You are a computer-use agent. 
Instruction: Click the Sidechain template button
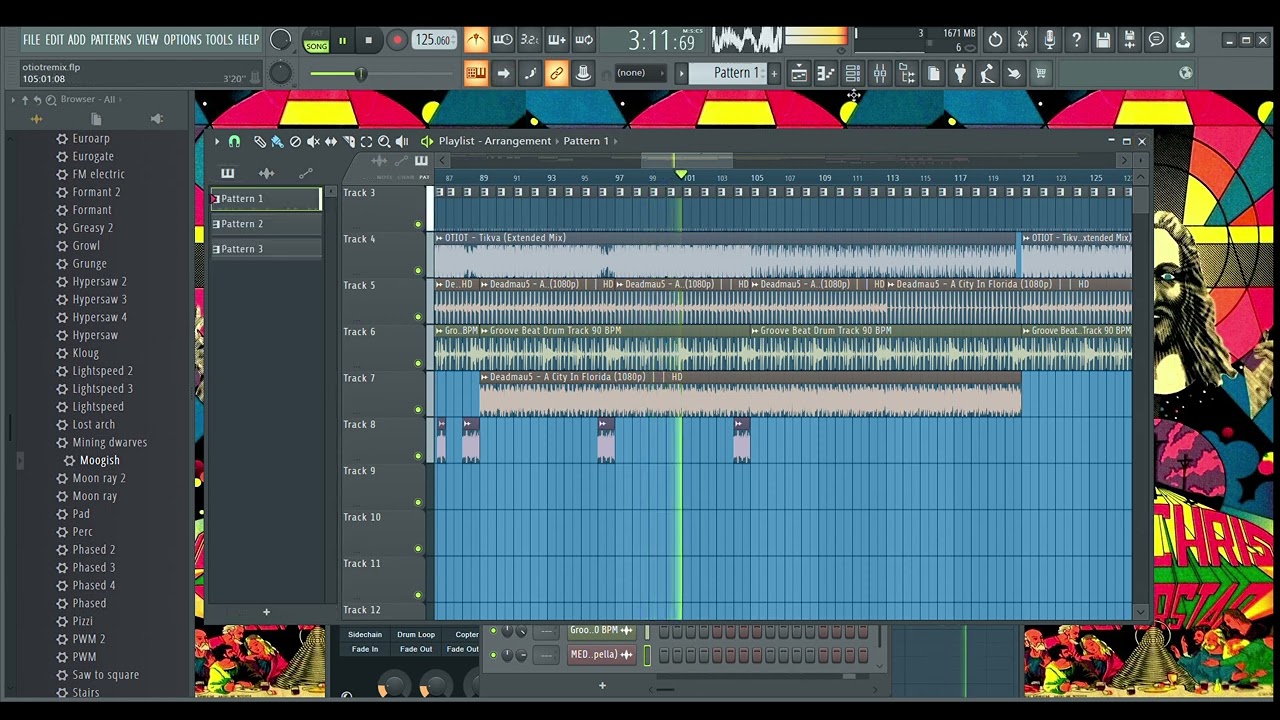[365, 634]
